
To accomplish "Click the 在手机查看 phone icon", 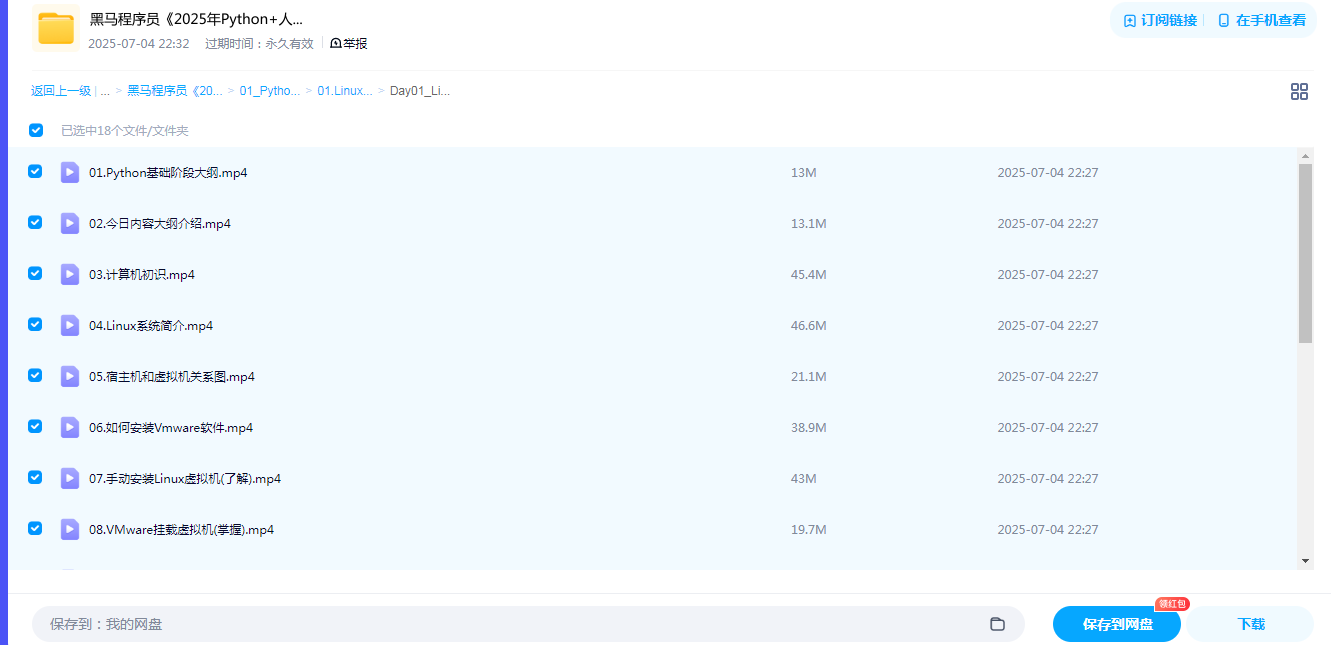I will 1223,20.
